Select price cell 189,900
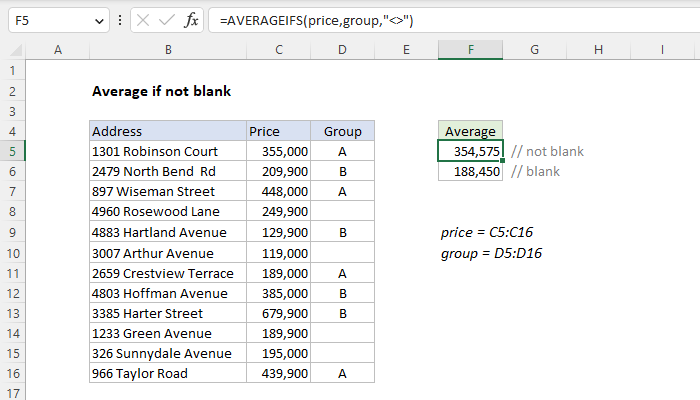The width and height of the screenshot is (700, 400). coord(279,333)
